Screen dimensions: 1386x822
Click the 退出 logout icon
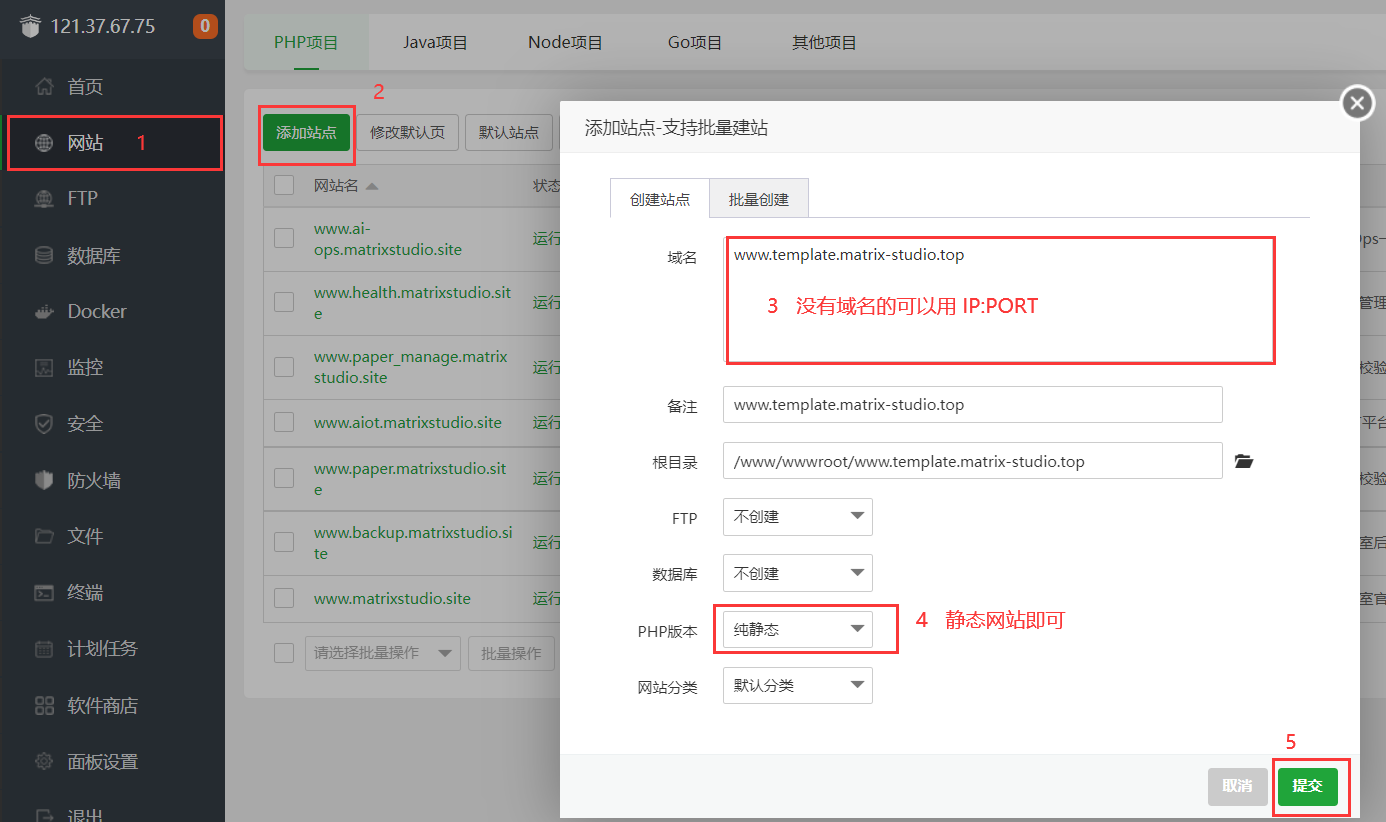click(x=44, y=814)
